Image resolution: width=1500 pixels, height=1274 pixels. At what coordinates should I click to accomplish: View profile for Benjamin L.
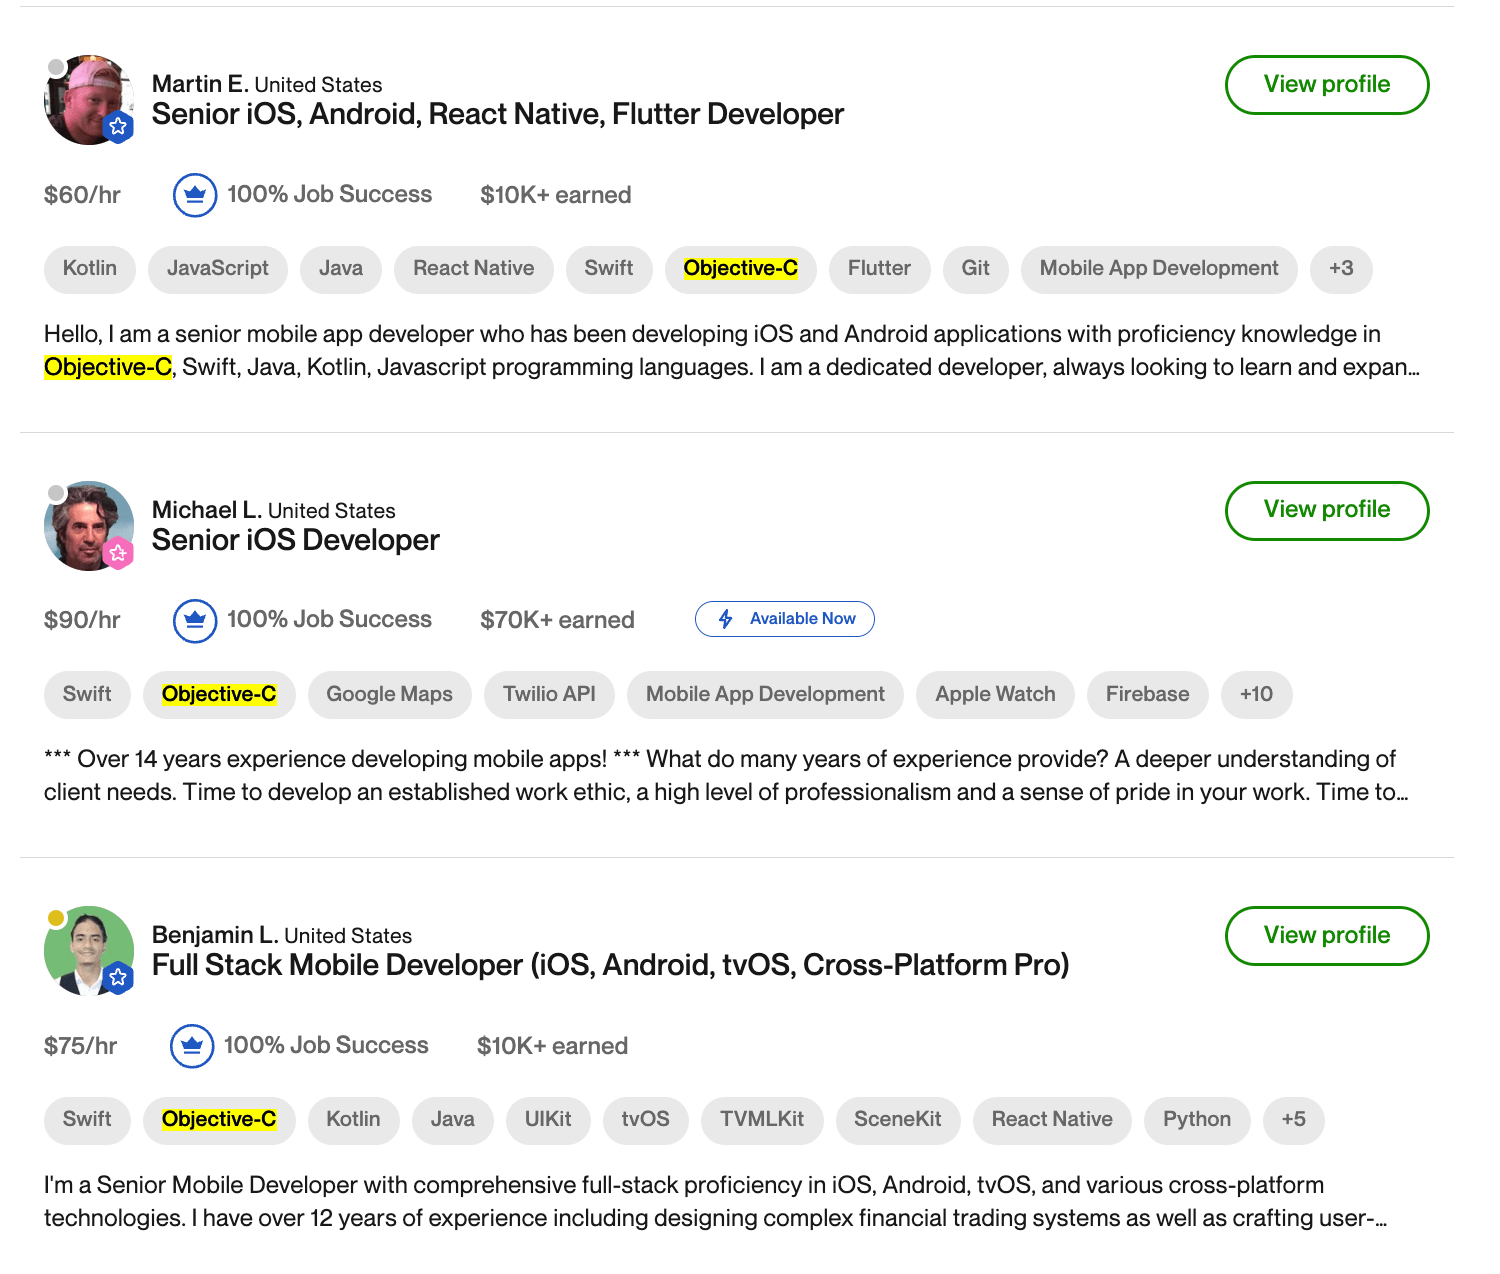pos(1326,936)
